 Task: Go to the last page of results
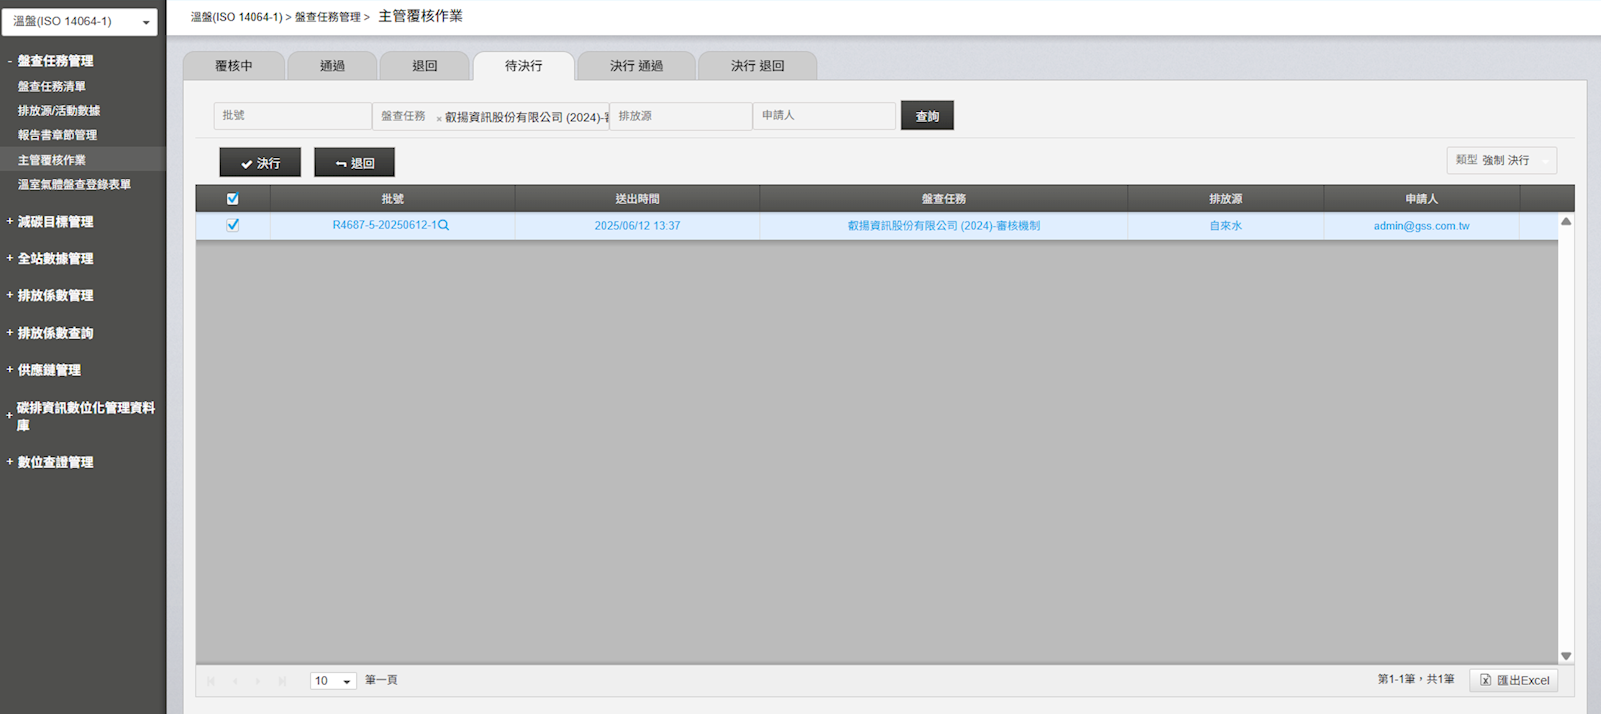tap(283, 681)
